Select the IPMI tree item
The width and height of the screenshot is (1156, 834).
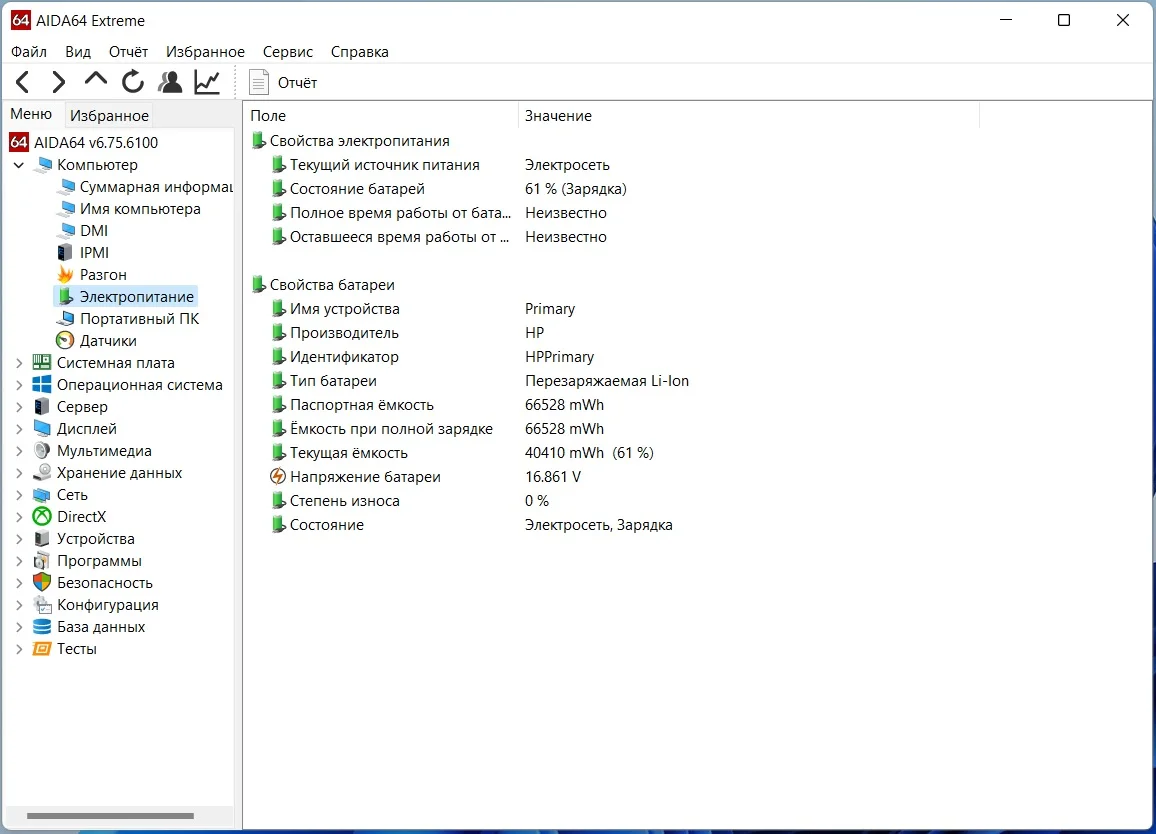pyautogui.click(x=84, y=252)
